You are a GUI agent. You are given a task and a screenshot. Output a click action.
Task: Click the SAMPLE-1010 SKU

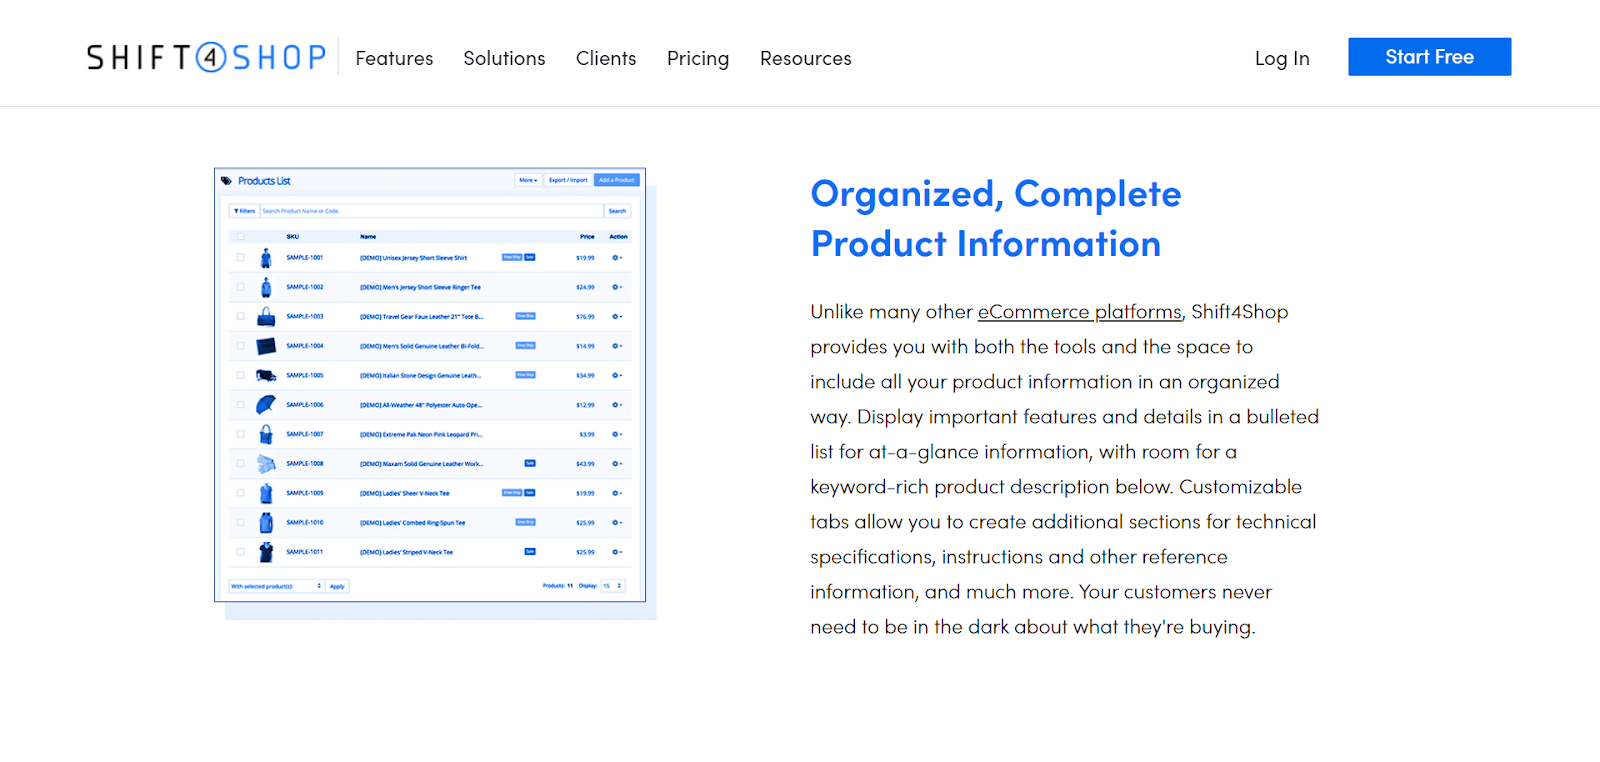305,522
